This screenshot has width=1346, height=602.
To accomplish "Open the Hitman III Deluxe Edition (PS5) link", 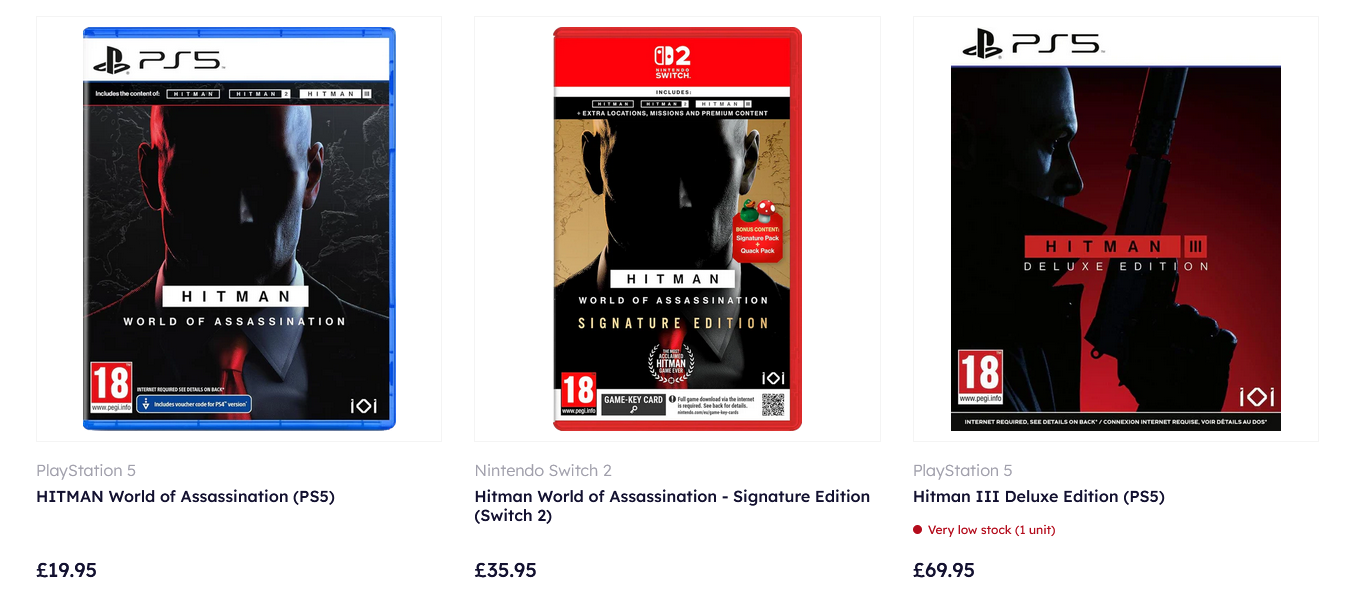I will click(x=1039, y=496).
